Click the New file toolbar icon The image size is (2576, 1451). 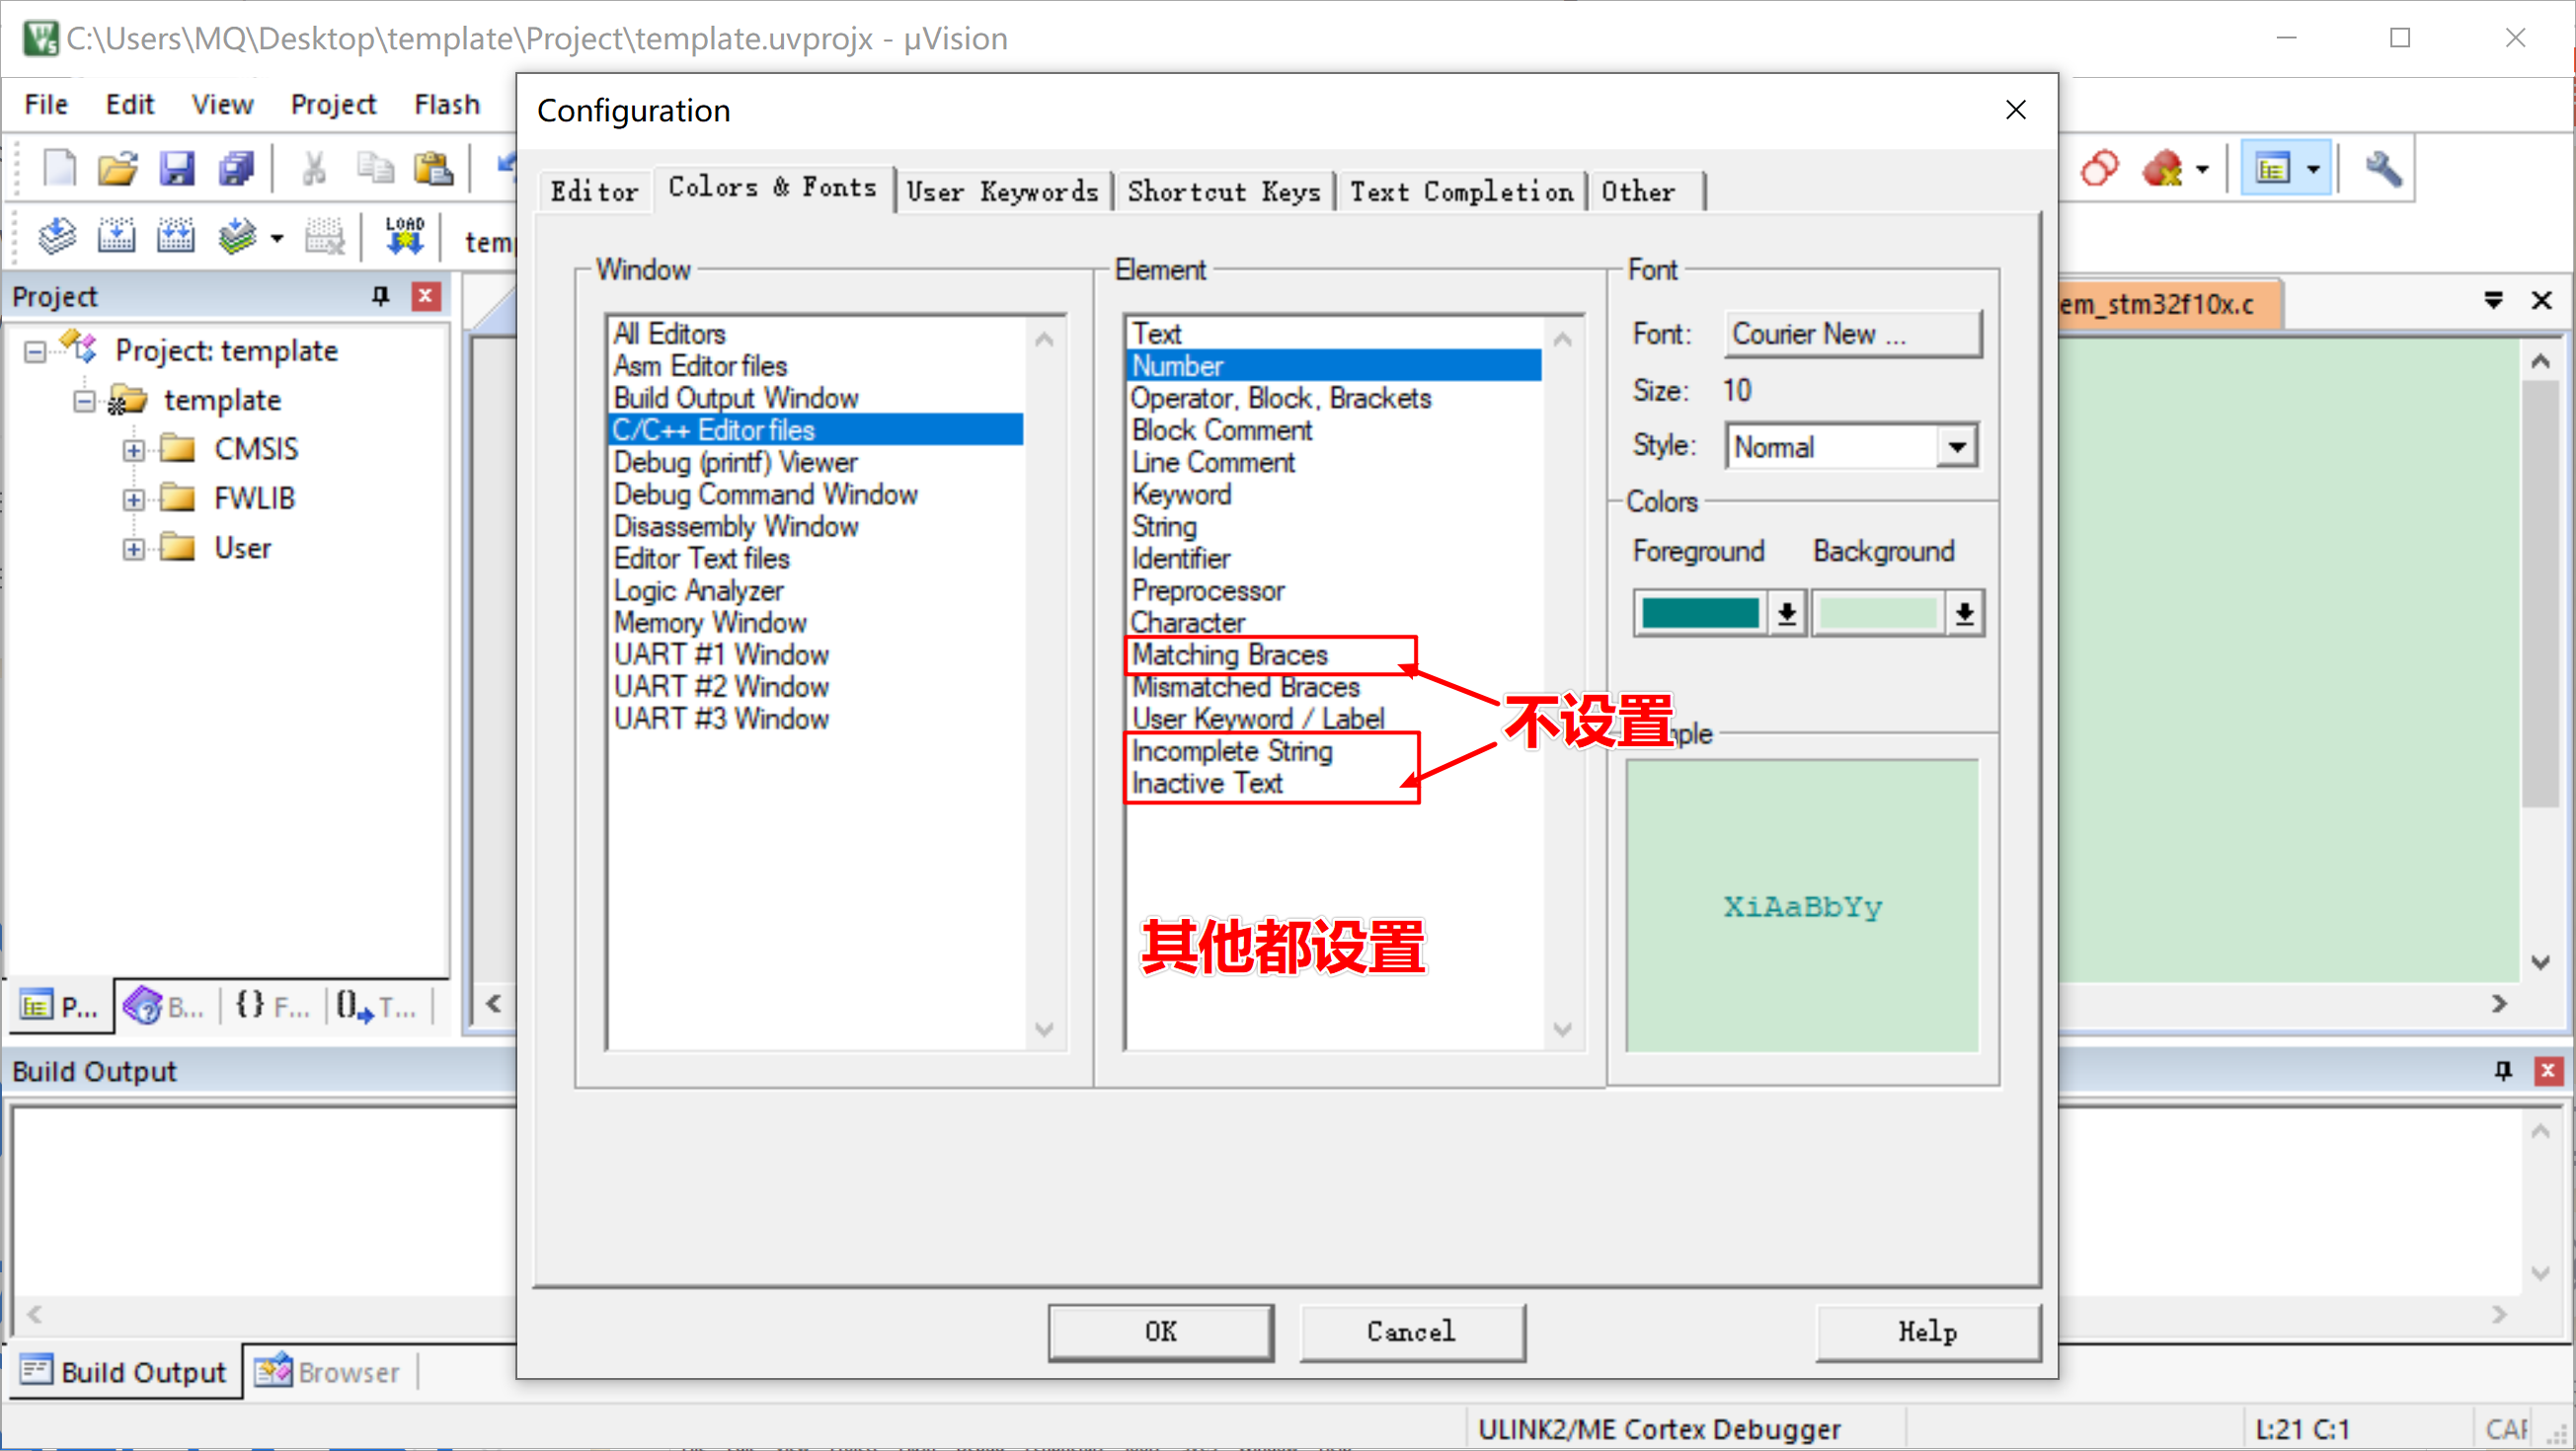point(59,168)
